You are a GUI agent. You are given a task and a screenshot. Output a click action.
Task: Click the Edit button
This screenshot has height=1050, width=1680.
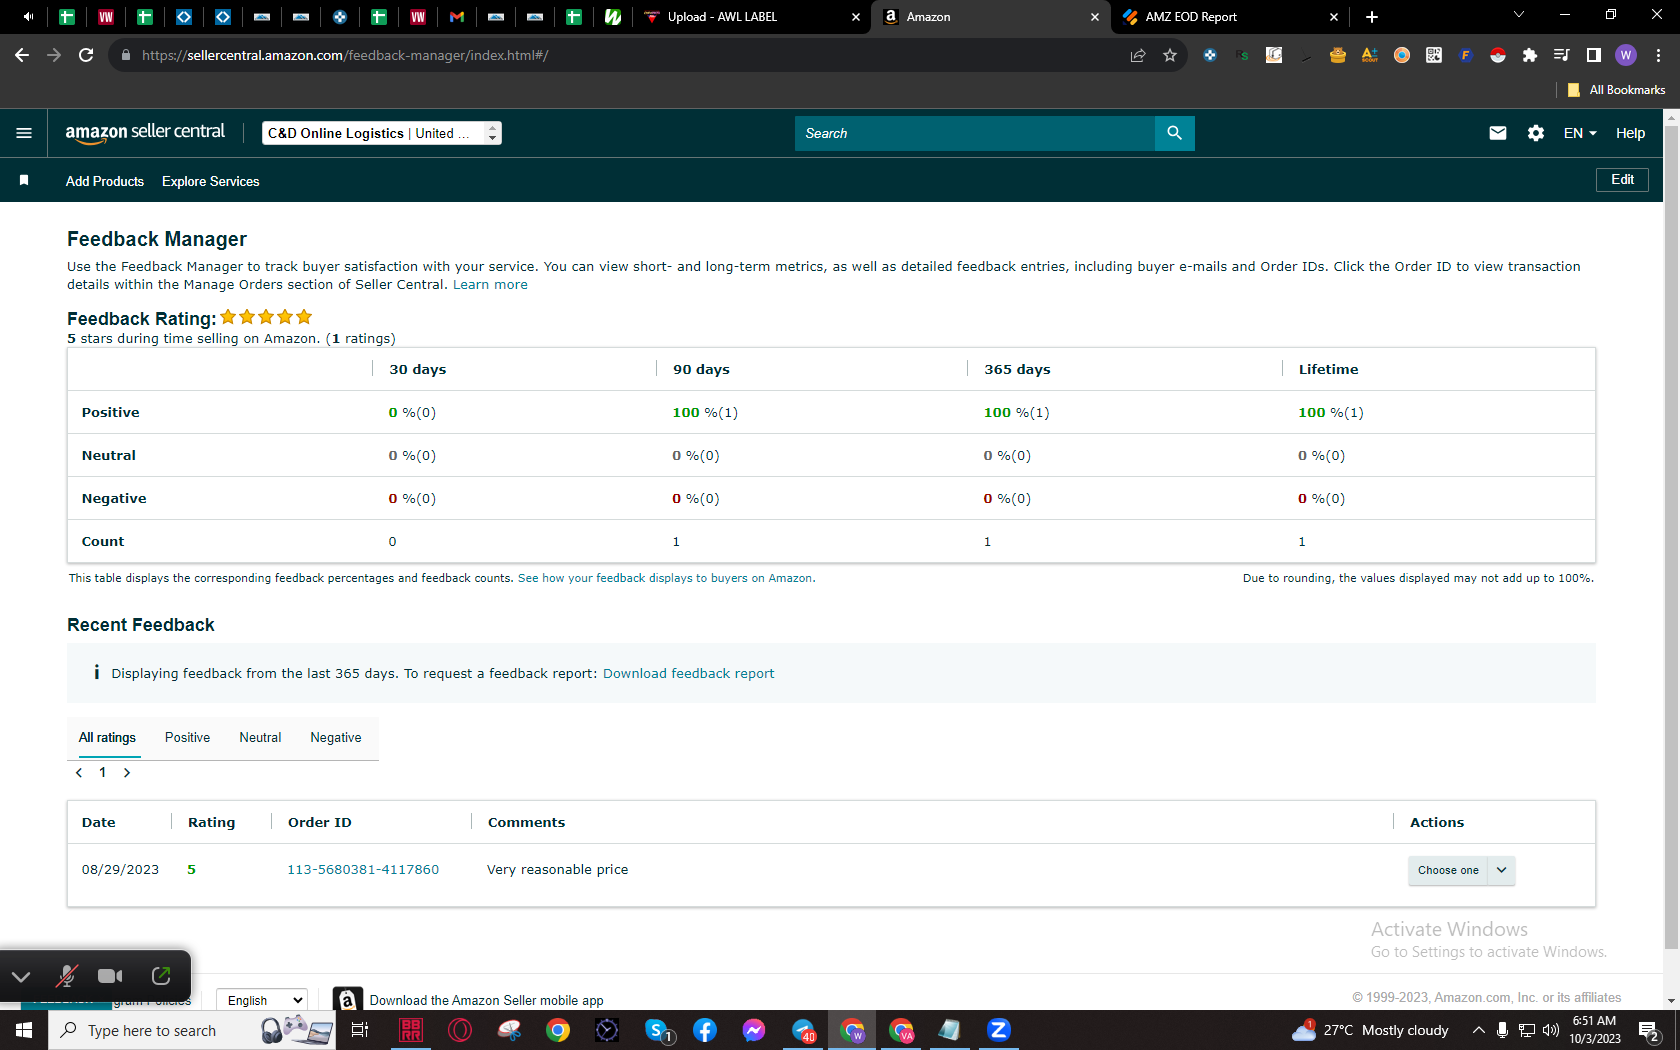point(1622,180)
